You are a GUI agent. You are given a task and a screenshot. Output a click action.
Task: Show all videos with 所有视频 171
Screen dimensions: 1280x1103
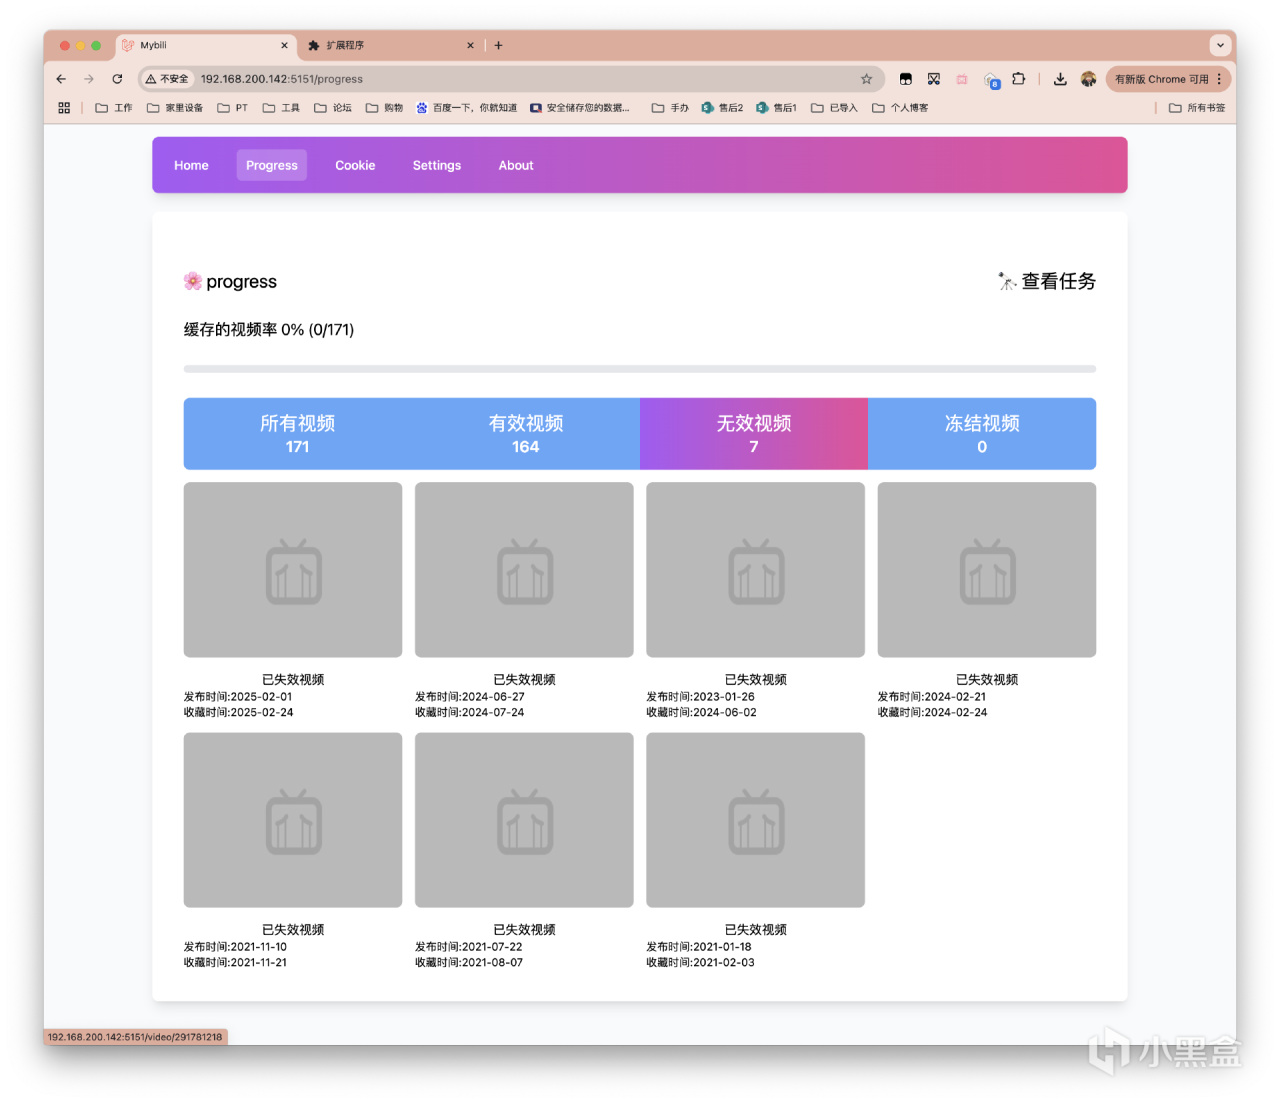coord(298,434)
